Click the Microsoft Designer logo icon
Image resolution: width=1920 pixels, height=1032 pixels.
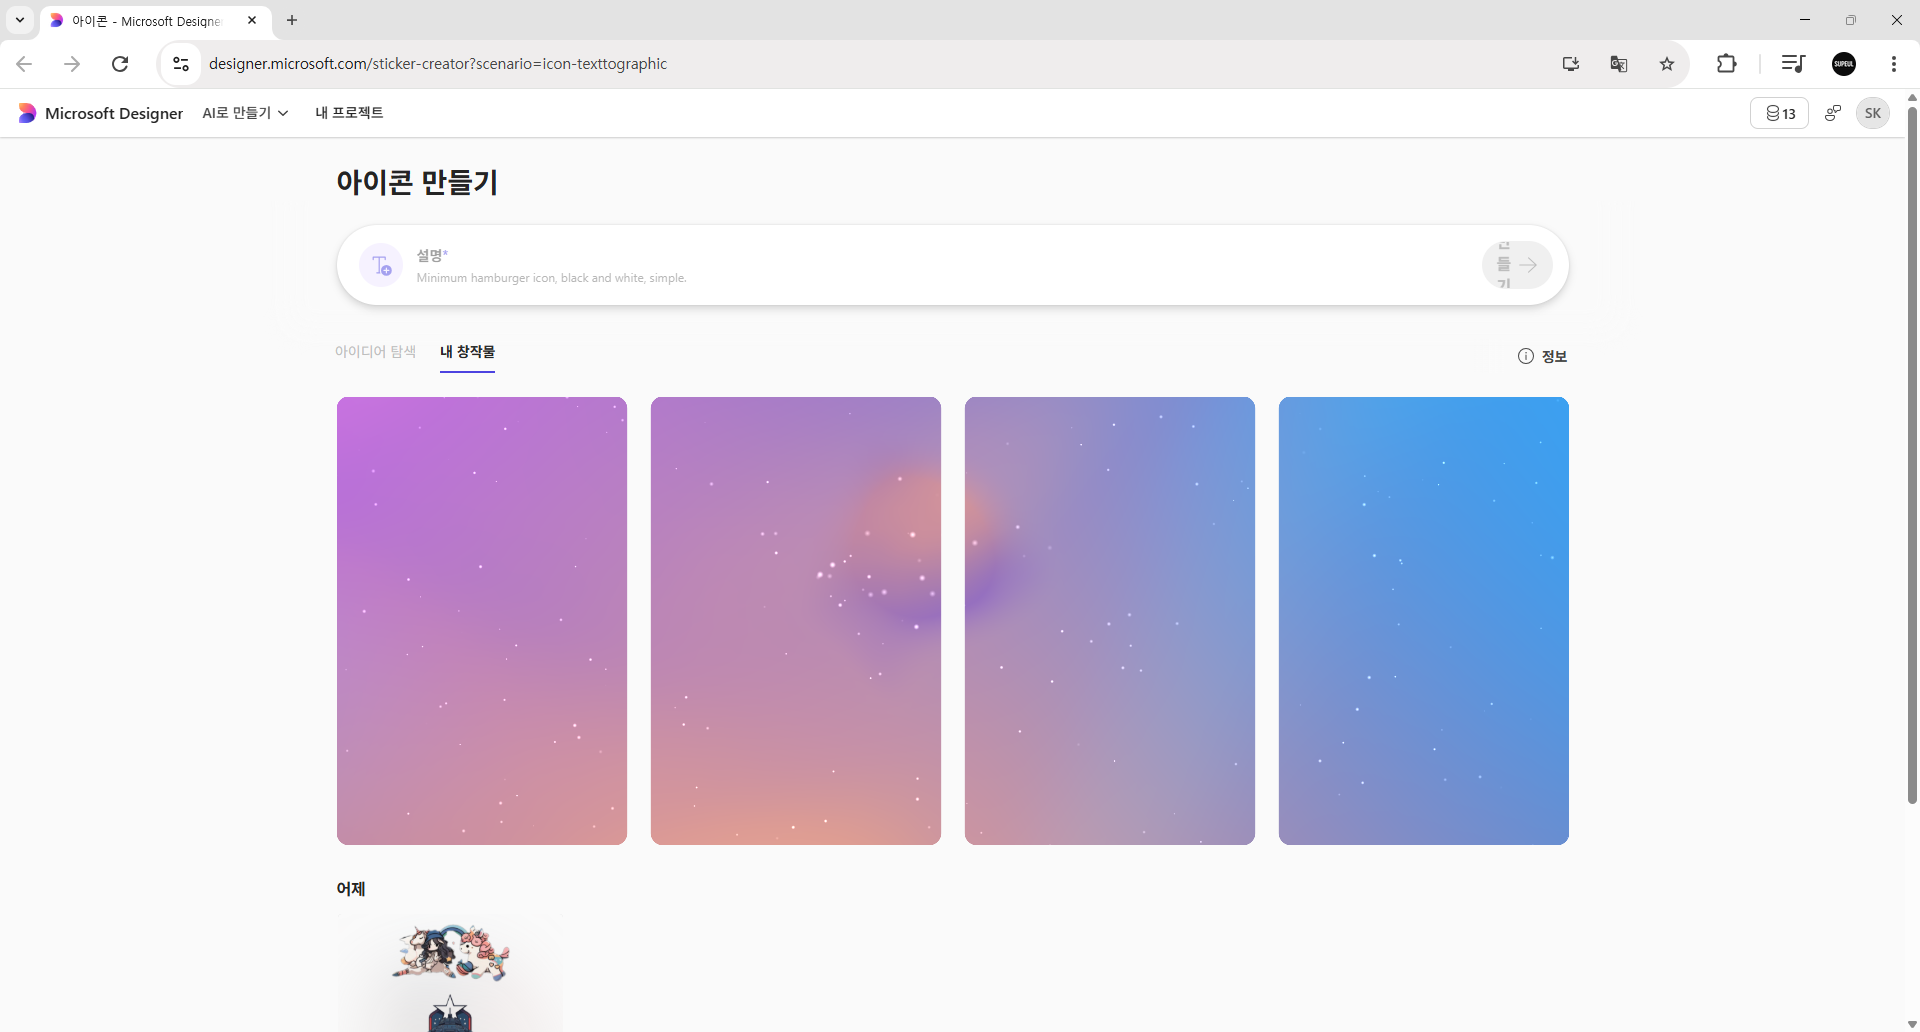pos(27,113)
